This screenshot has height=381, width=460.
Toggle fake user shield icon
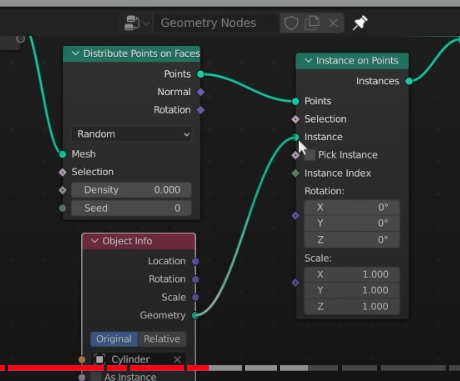coord(291,23)
